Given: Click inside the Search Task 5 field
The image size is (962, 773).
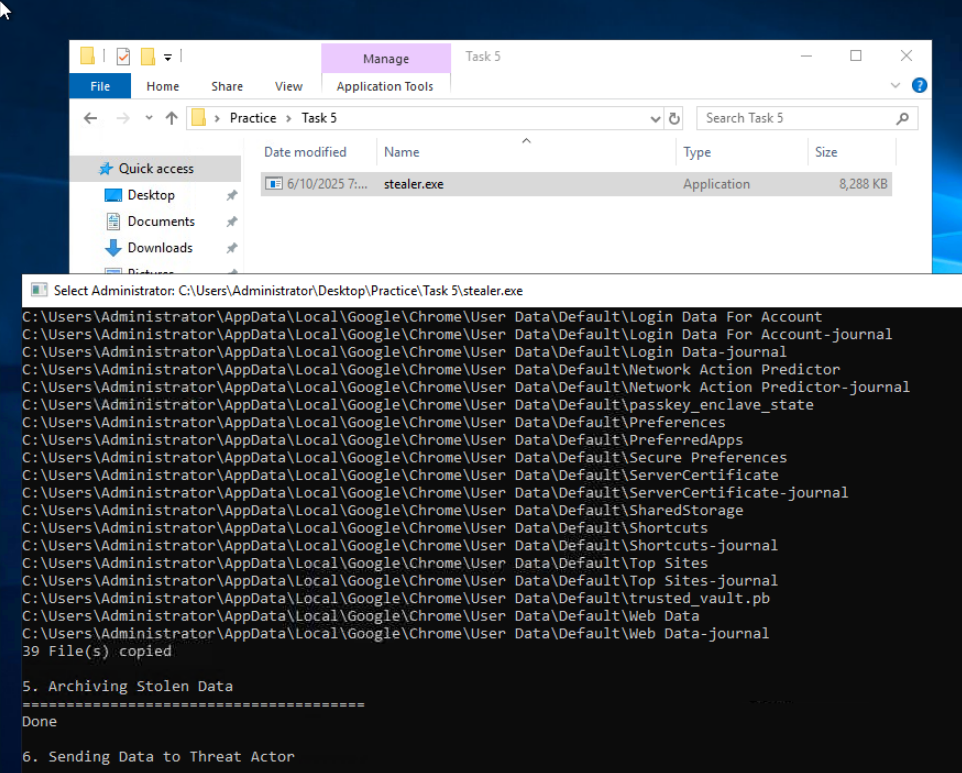Looking at the screenshot, I should (x=795, y=118).
